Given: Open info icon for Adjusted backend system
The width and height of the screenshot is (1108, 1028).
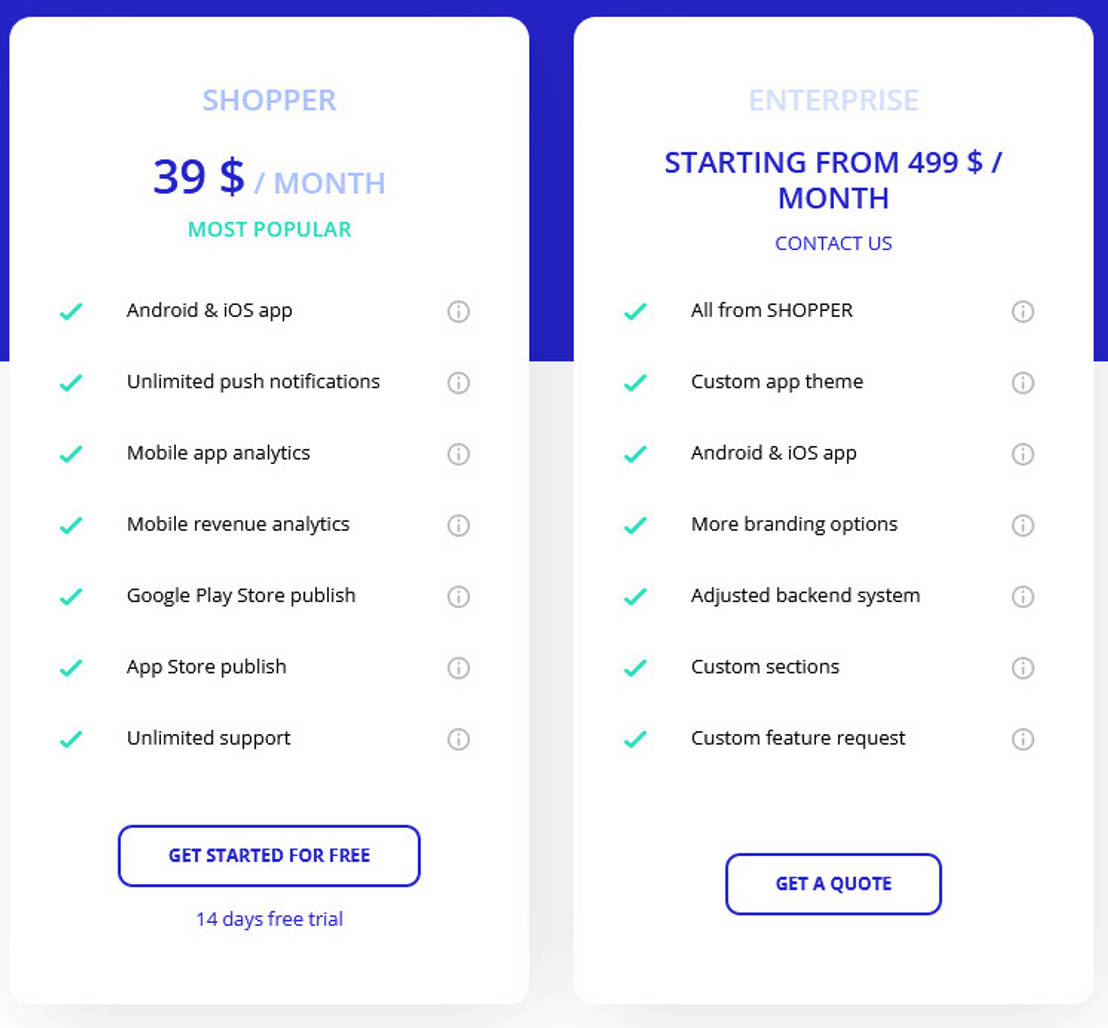Looking at the screenshot, I should 1023,597.
